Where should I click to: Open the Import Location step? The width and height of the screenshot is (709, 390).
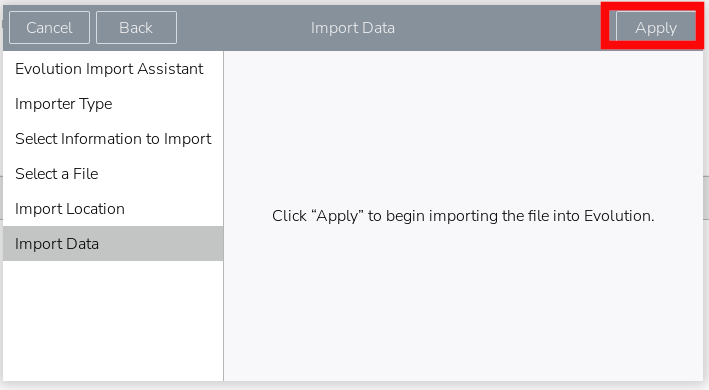click(113, 209)
